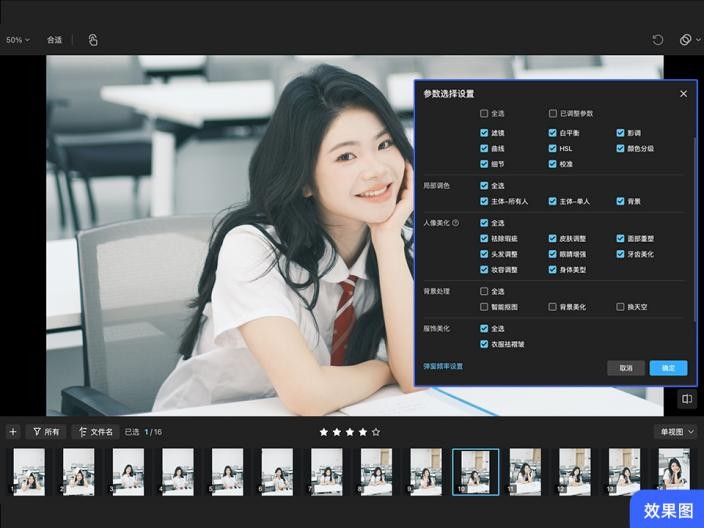Click the plus icon to add photos
Viewport: 704px width, 528px height.
point(13,432)
